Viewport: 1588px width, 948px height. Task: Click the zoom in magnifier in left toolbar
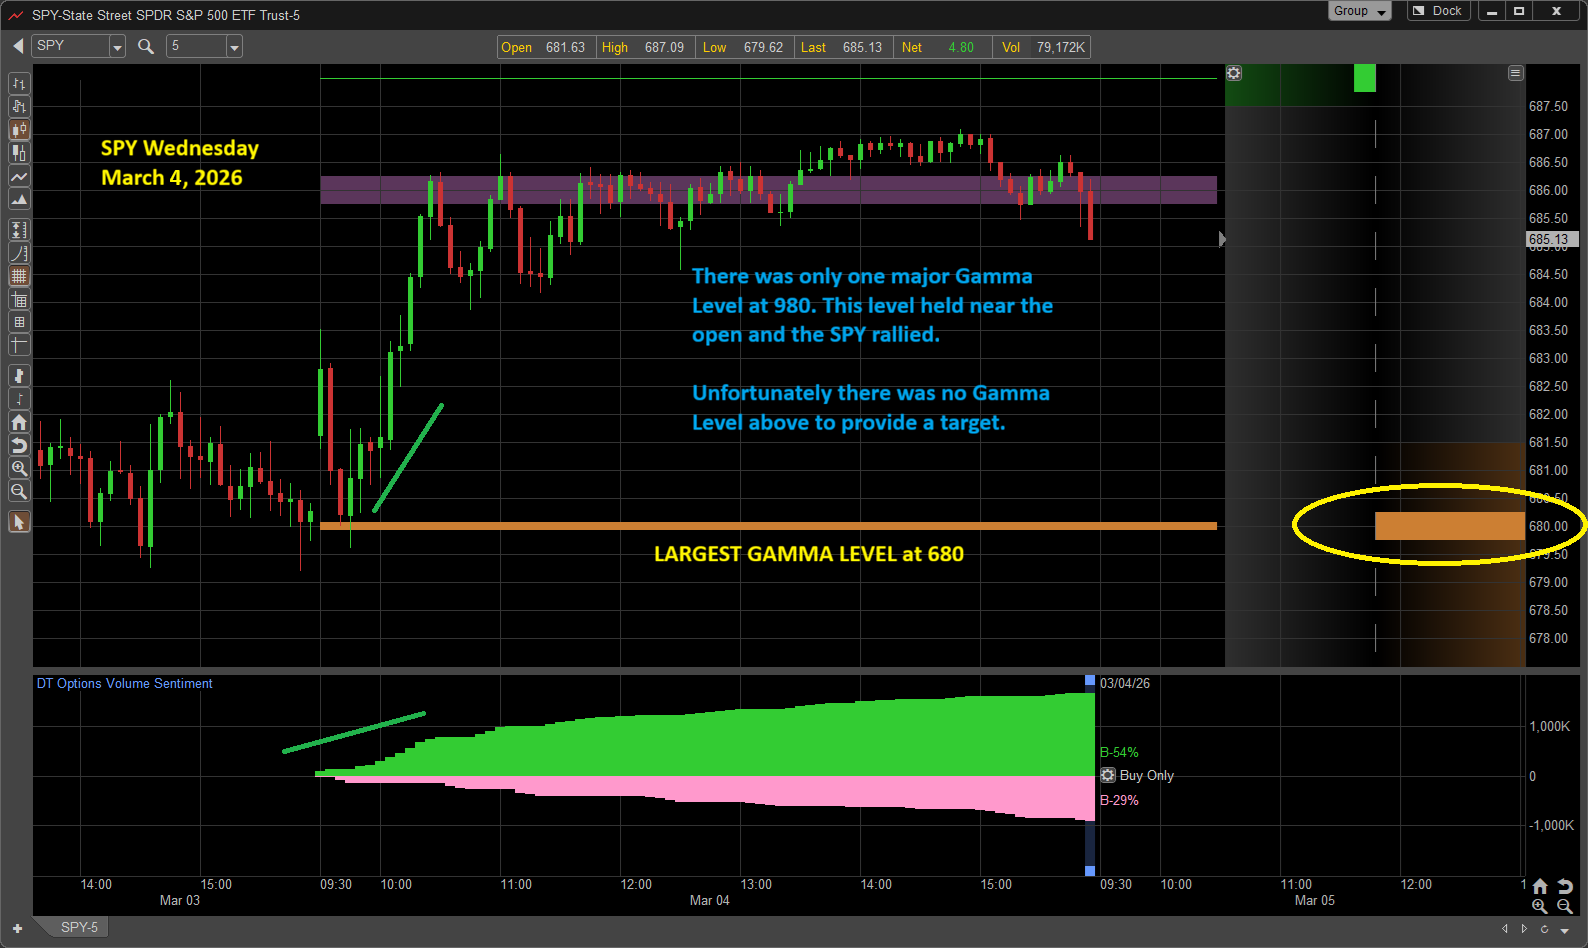[19, 468]
